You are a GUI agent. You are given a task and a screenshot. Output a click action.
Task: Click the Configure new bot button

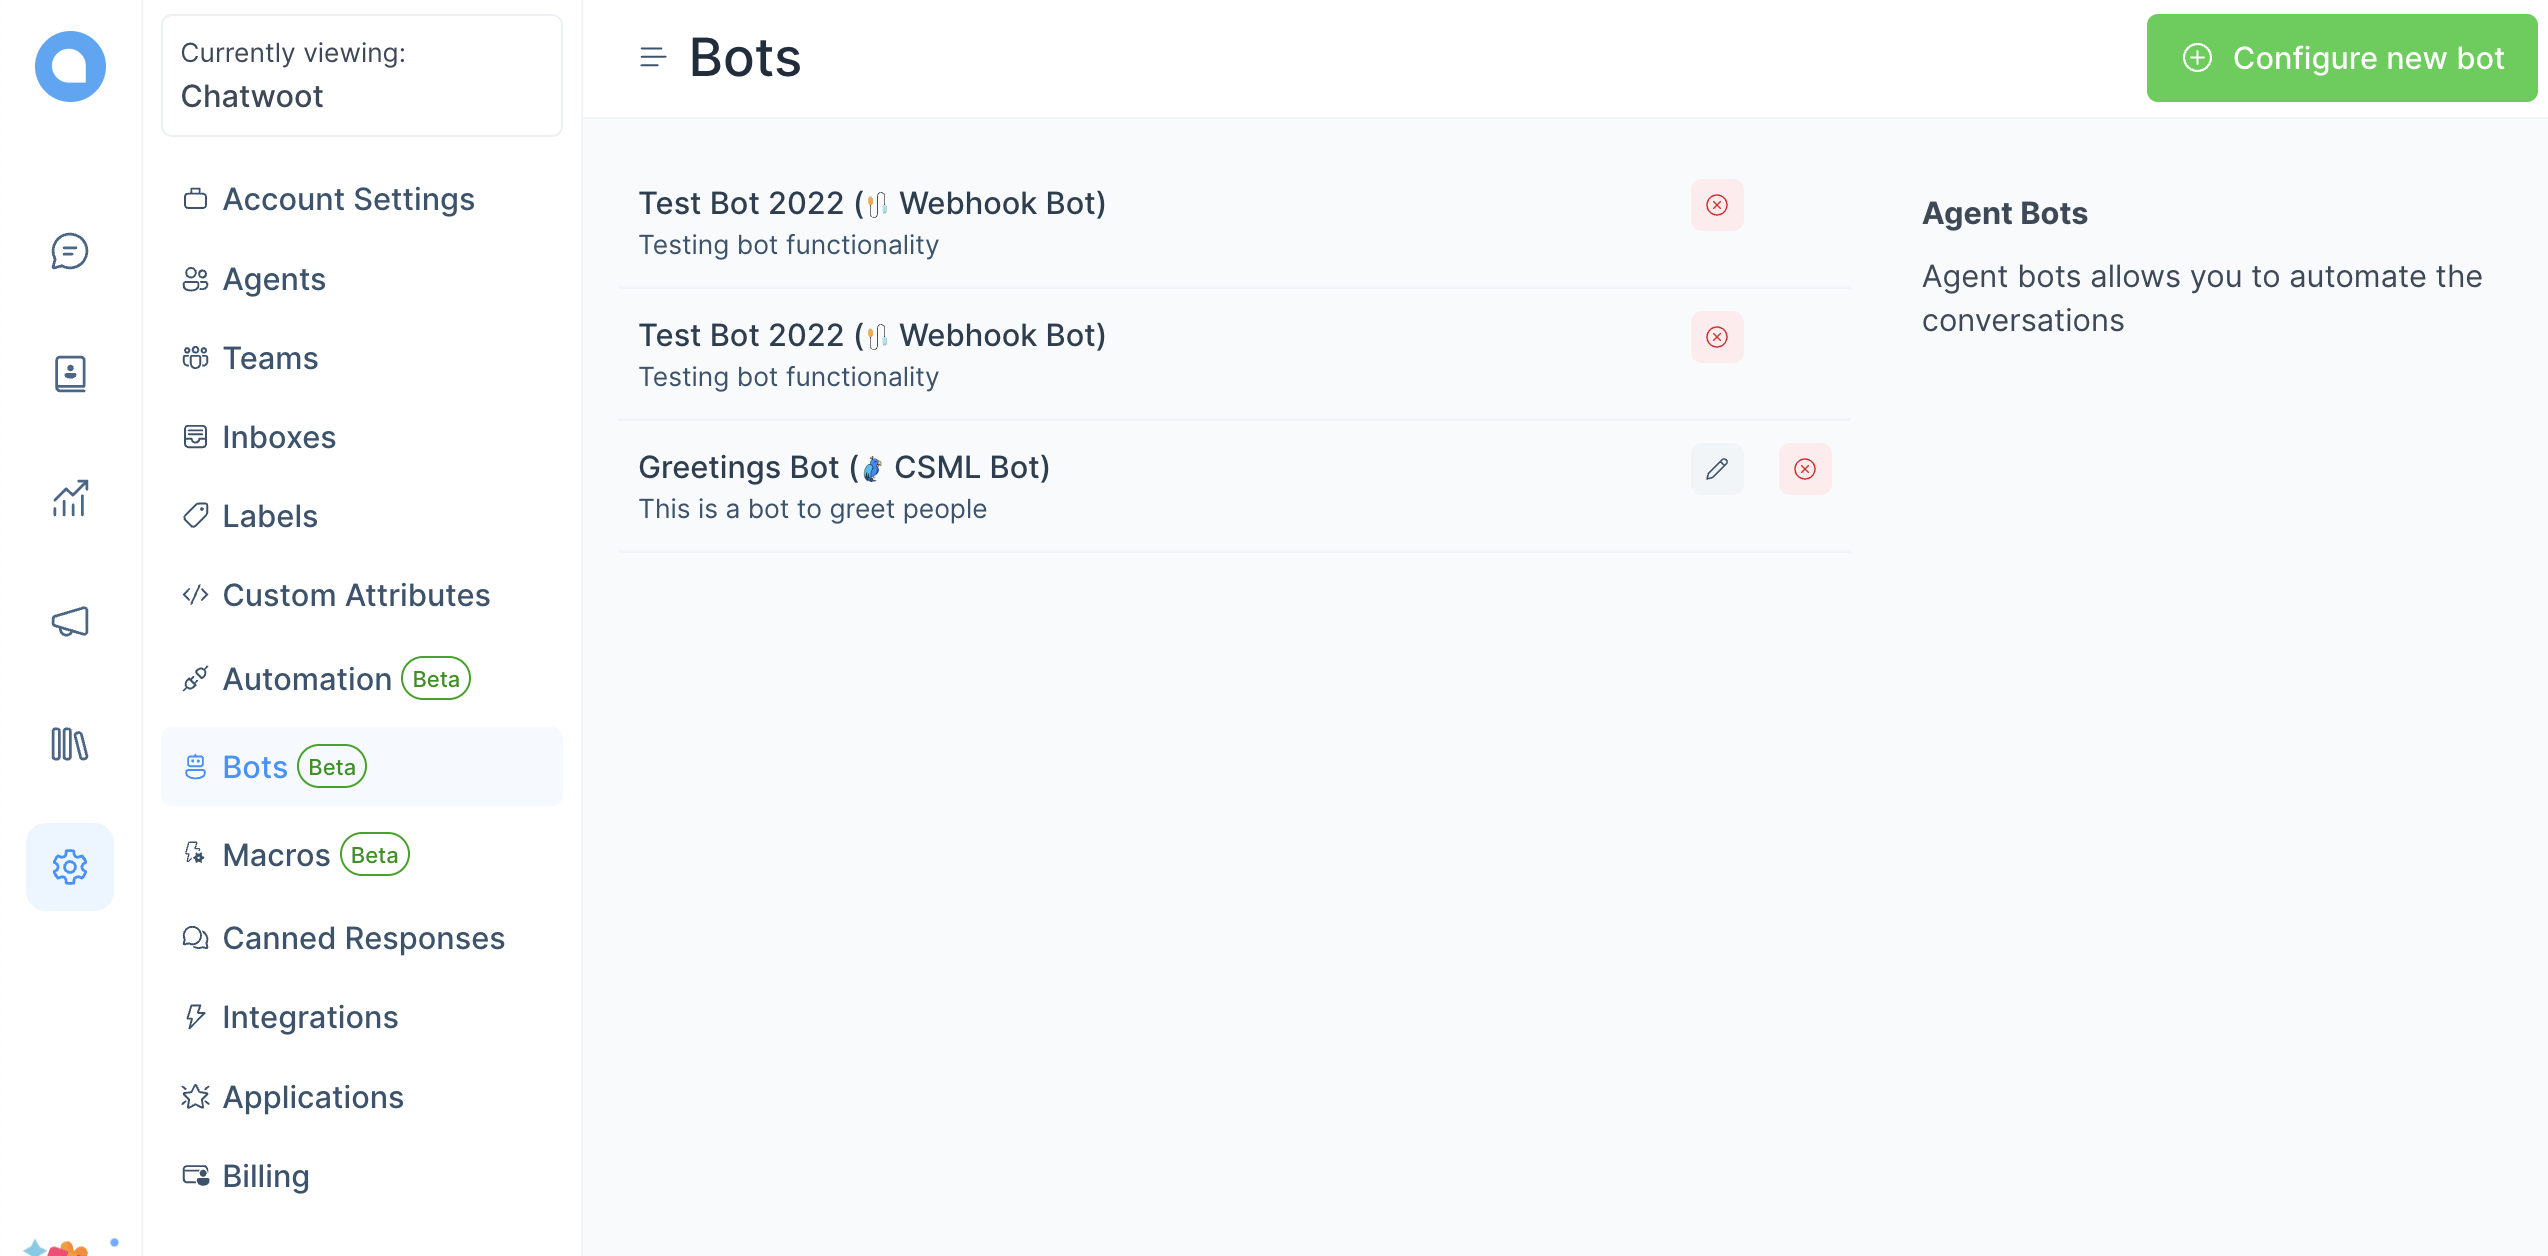point(2340,58)
